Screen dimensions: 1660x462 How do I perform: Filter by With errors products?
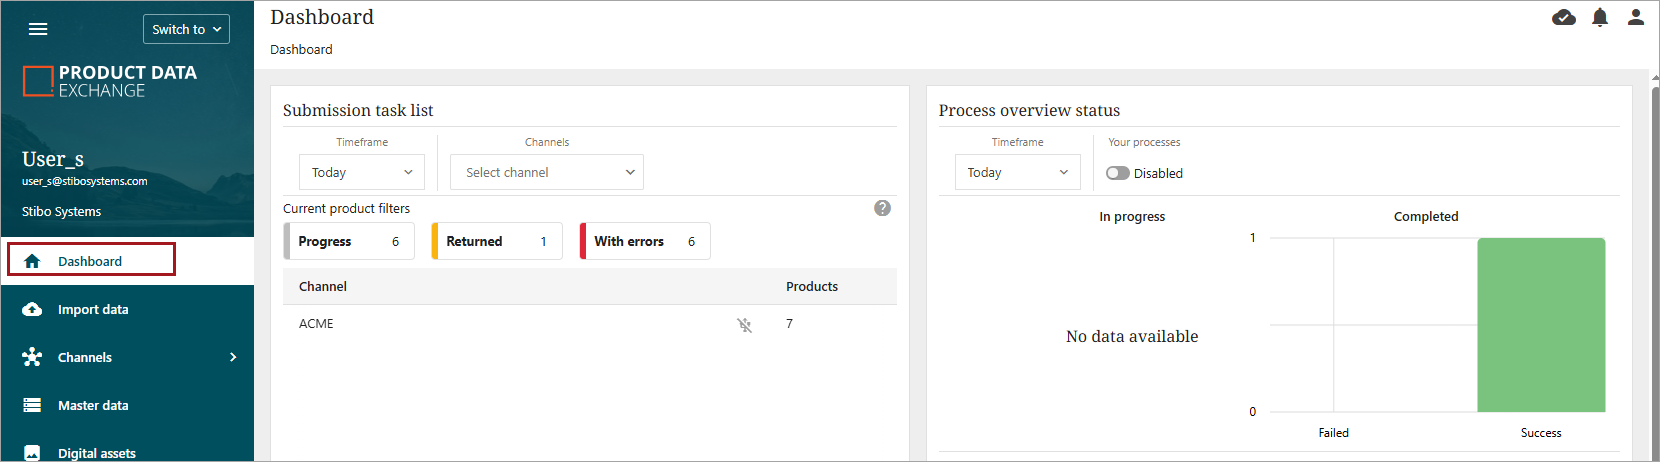[x=645, y=241]
